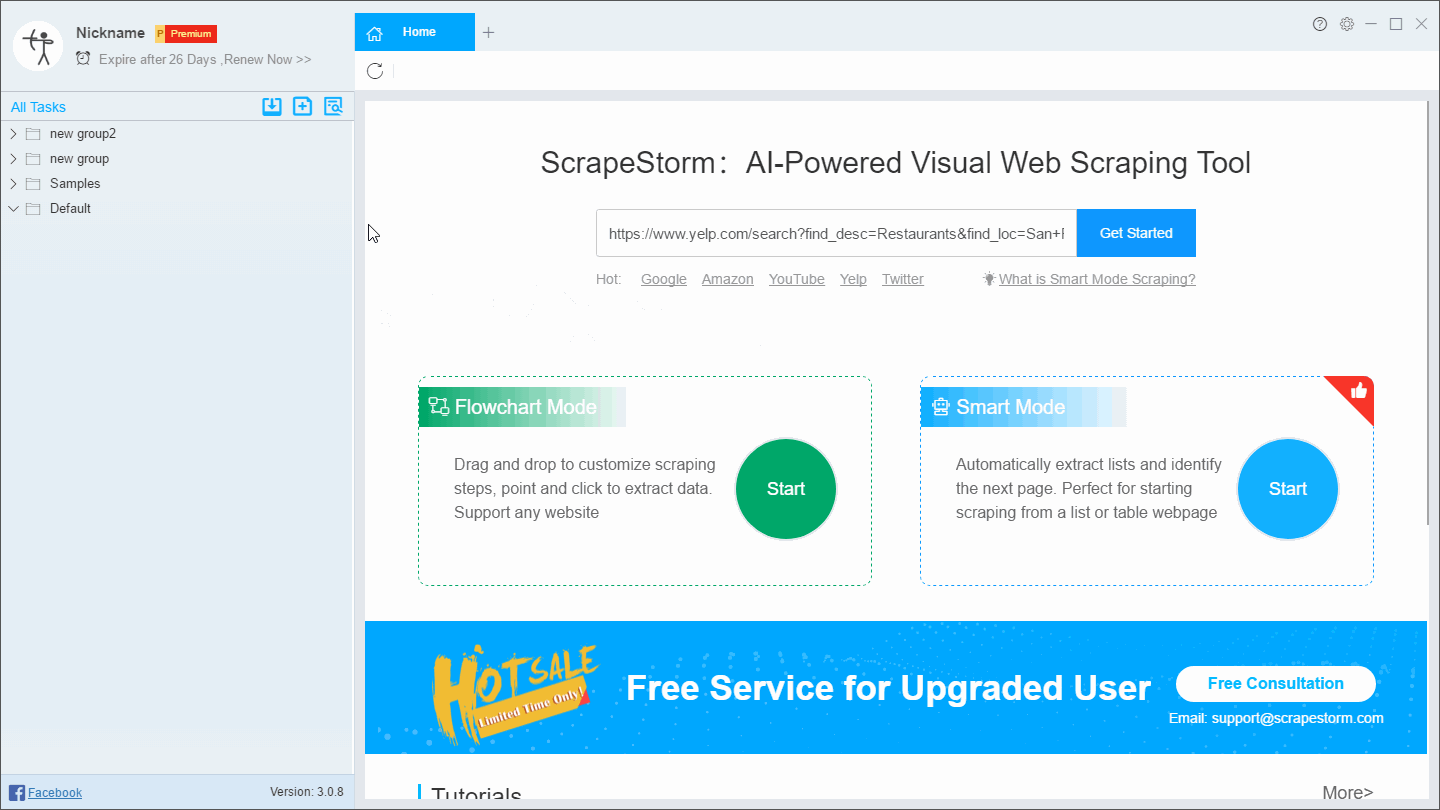Image resolution: width=1440 pixels, height=810 pixels.
Task: Click the alarm clock expiry icon
Action: click(x=83, y=59)
